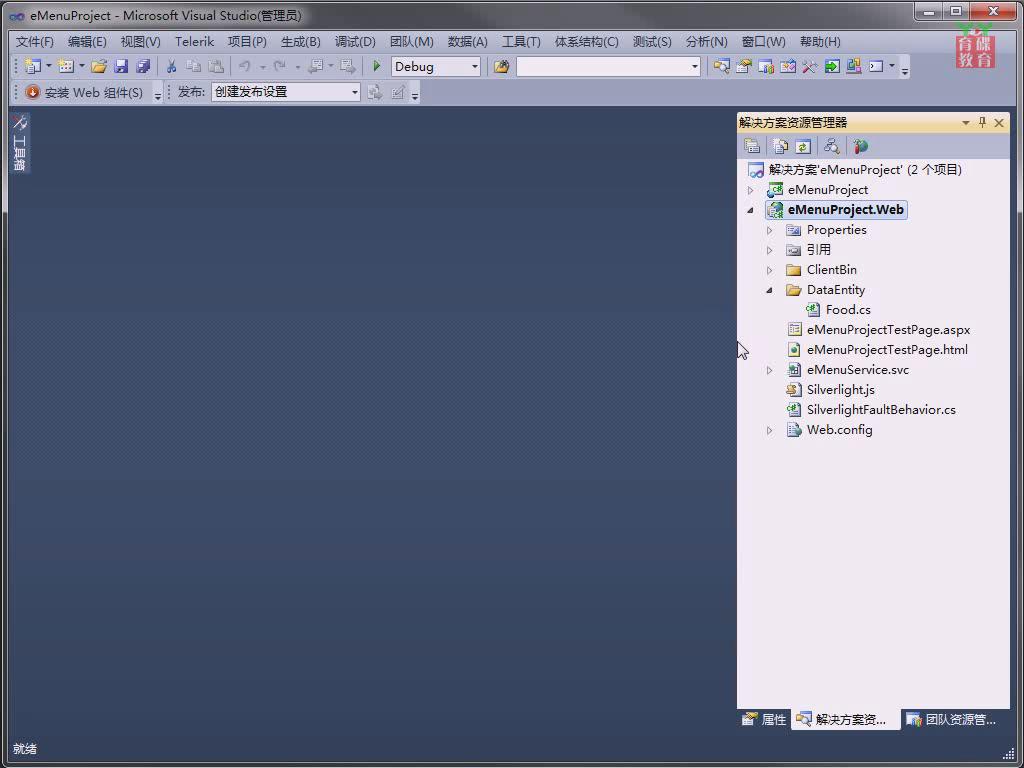Open the Toolbox hammer-and-wrench toolbar icon
Screen dimensions: 1024x768
[810, 66]
